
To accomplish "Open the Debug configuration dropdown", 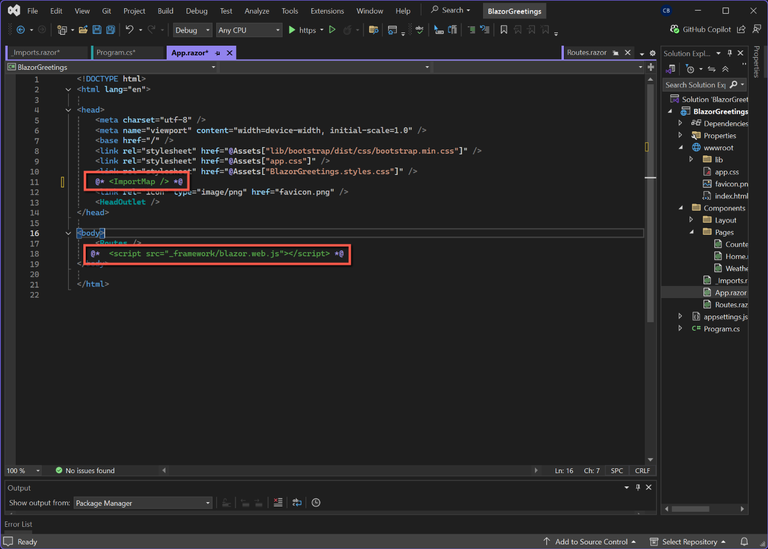I will point(192,30).
